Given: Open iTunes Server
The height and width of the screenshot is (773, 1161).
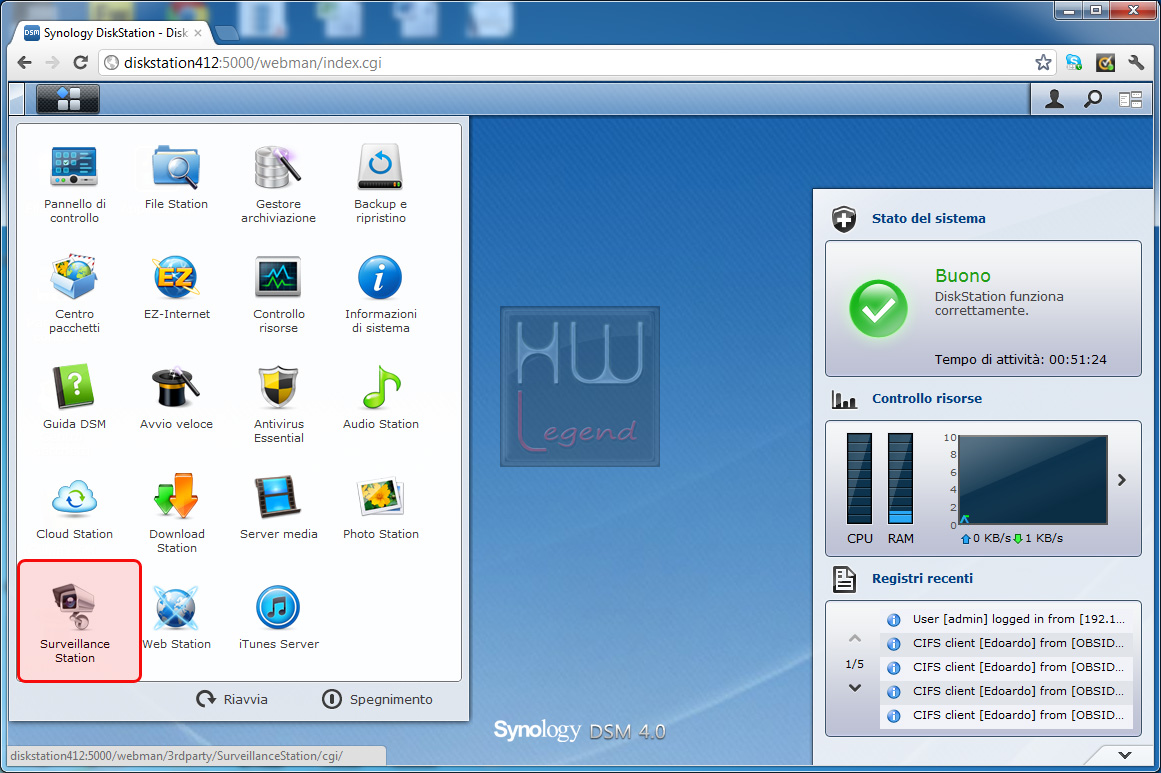Looking at the screenshot, I should click(x=278, y=618).
